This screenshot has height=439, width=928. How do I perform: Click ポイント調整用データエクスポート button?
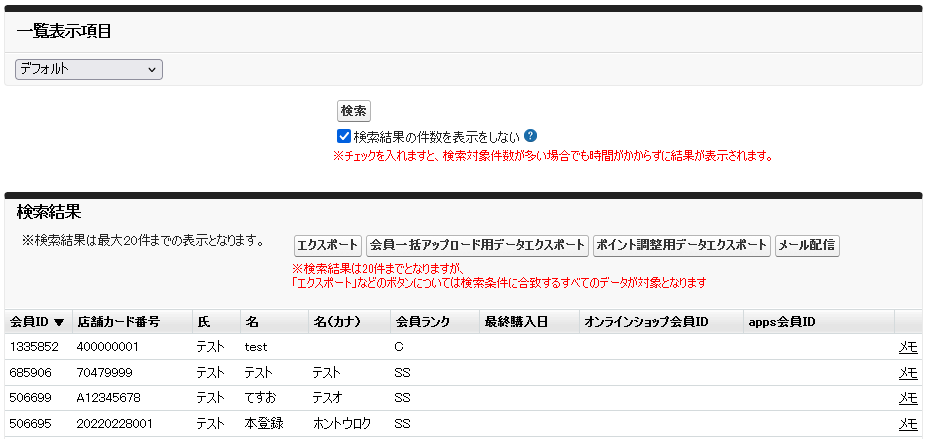[681, 245]
